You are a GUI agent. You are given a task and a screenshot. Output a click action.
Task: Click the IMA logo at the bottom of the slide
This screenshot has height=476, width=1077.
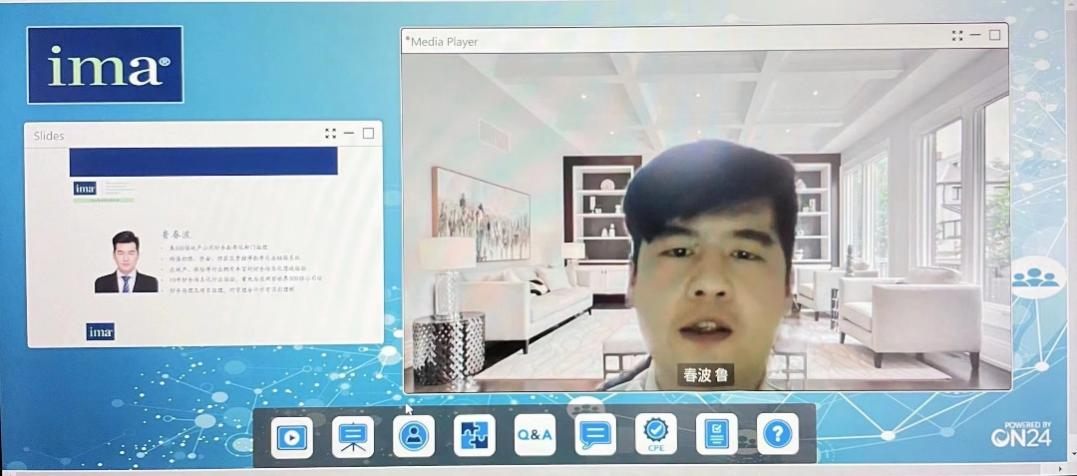pyautogui.click(x=100, y=331)
